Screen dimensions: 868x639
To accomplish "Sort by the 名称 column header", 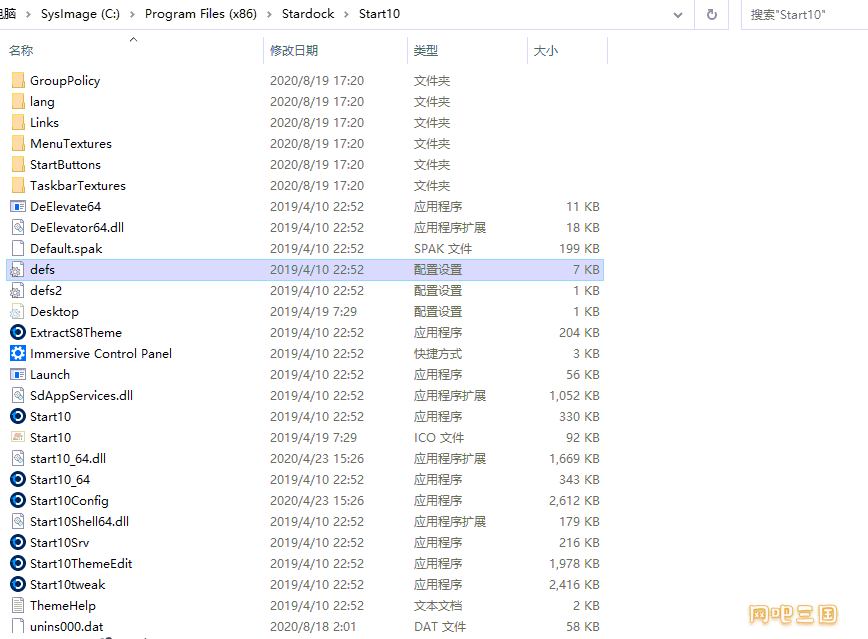I will pyautogui.click(x=21, y=50).
